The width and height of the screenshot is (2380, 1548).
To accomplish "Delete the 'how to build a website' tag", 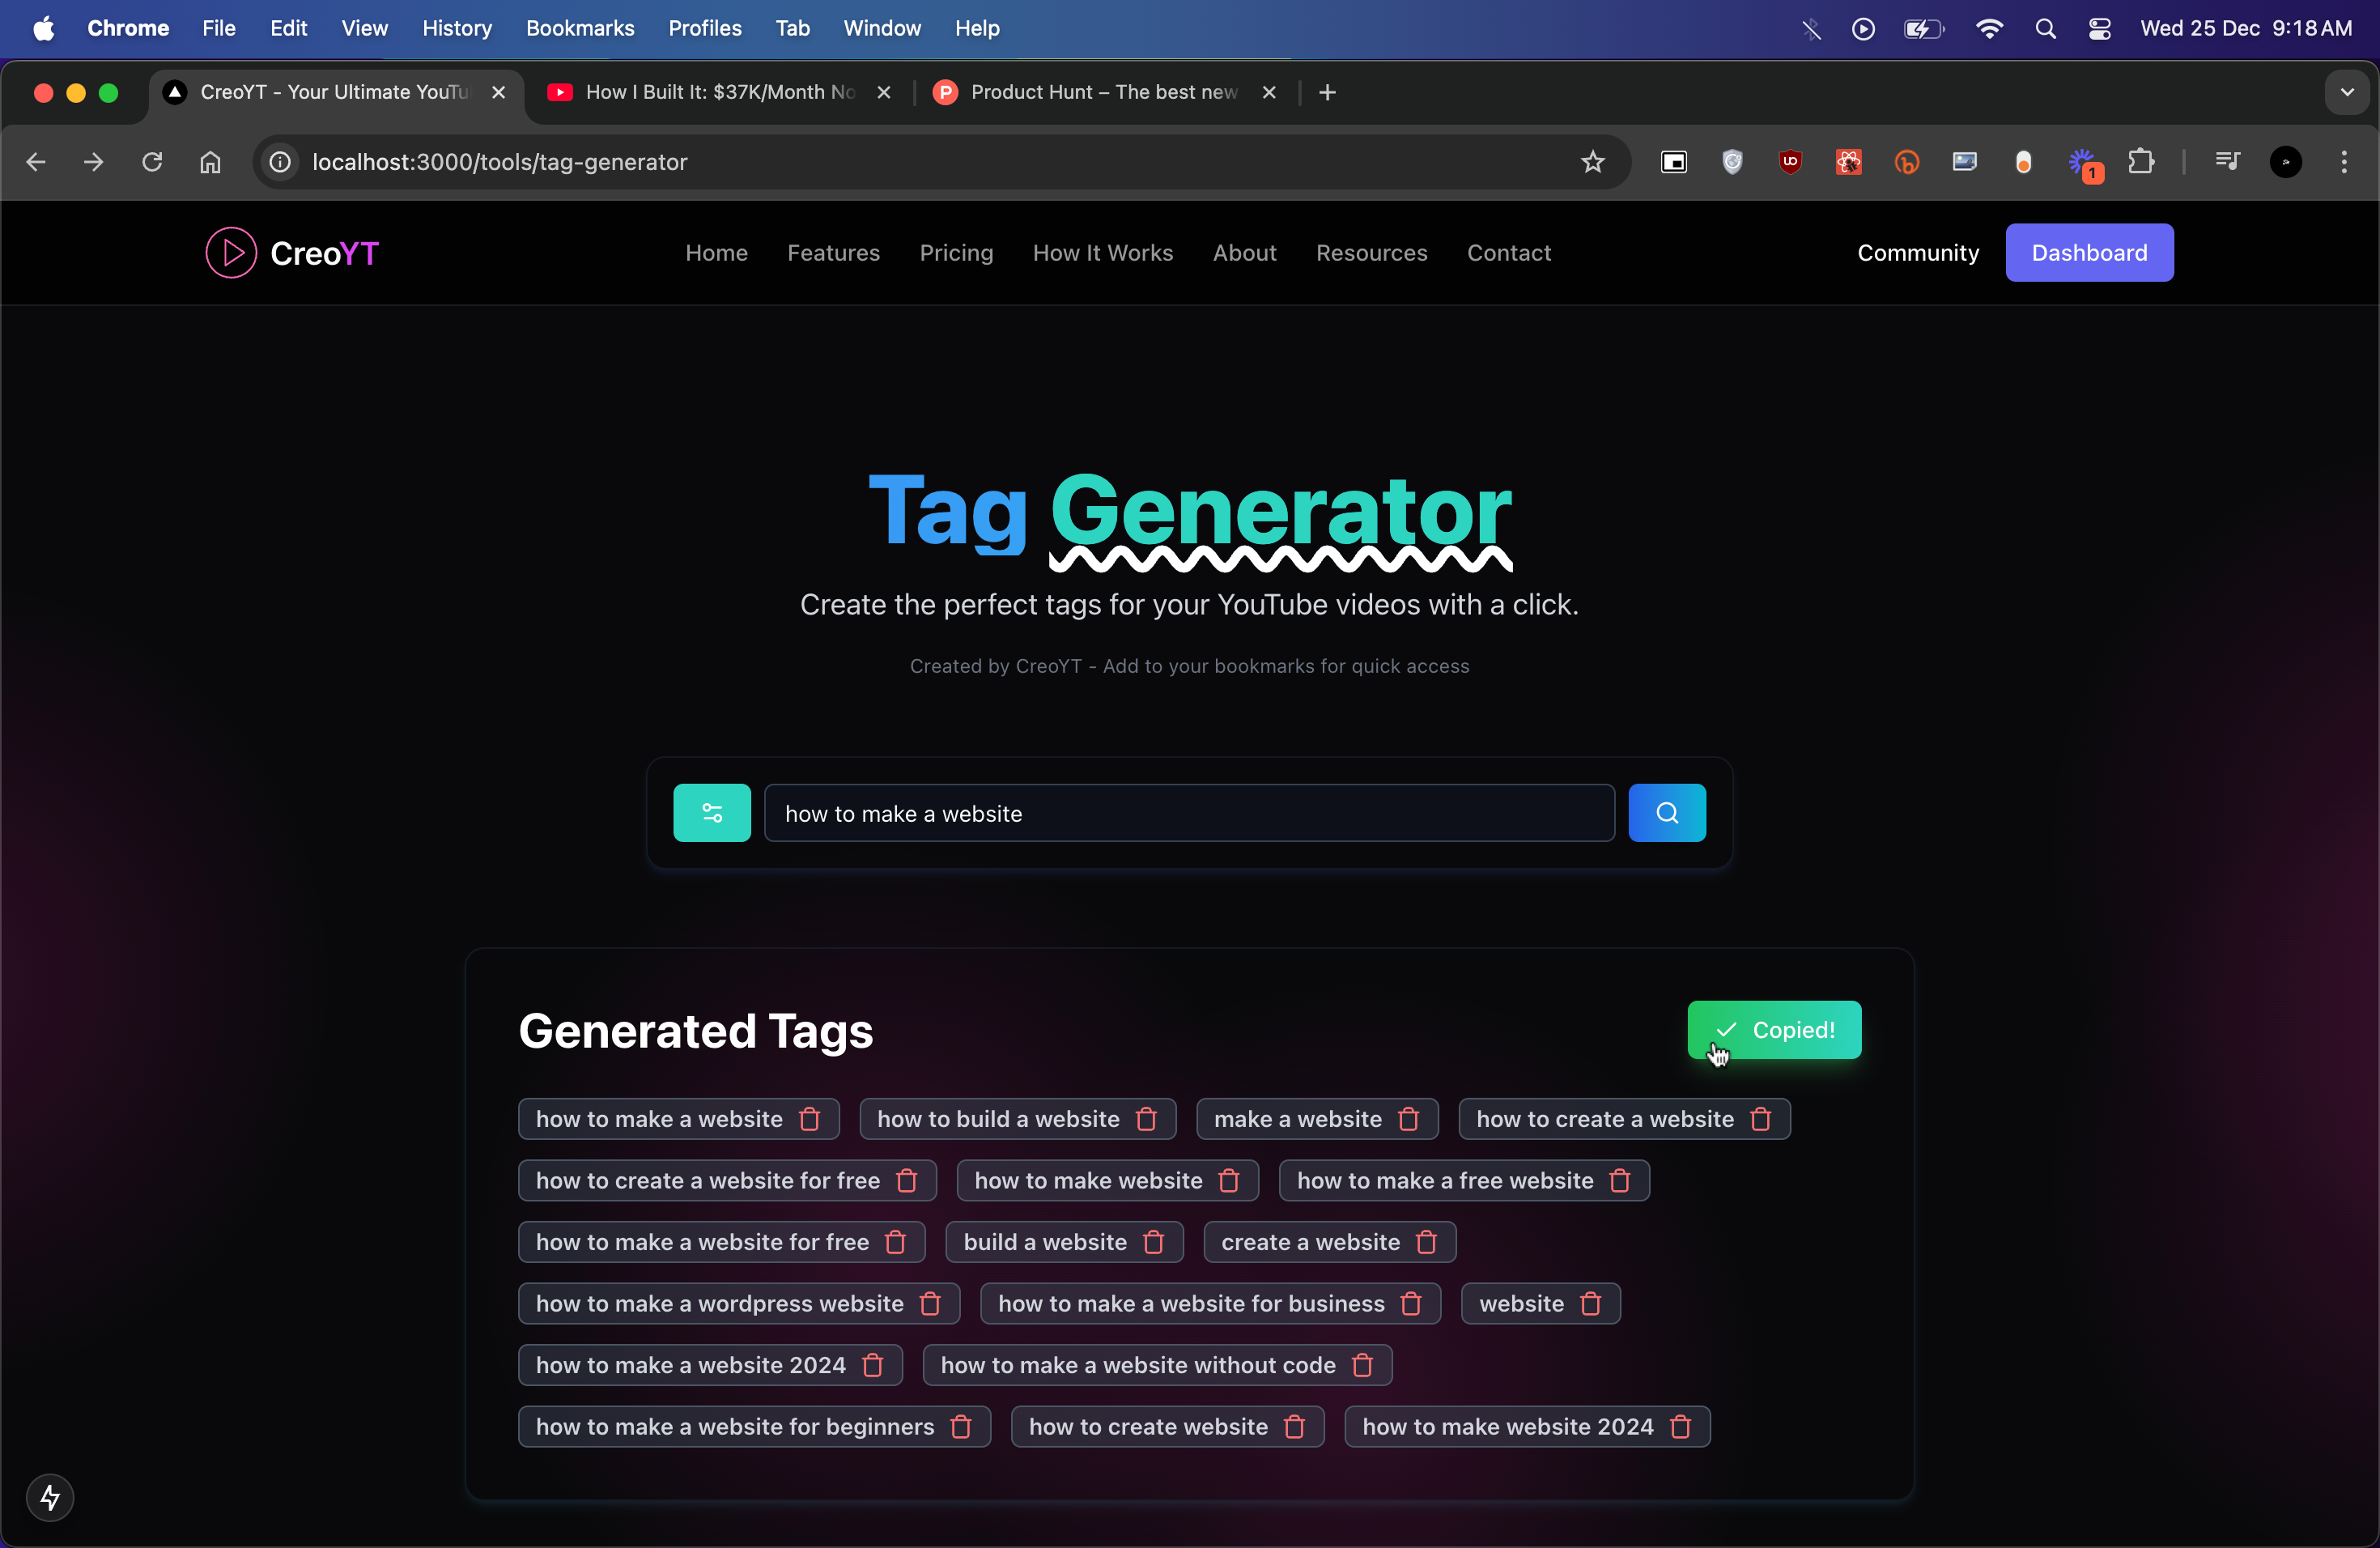I will tap(1147, 1119).
